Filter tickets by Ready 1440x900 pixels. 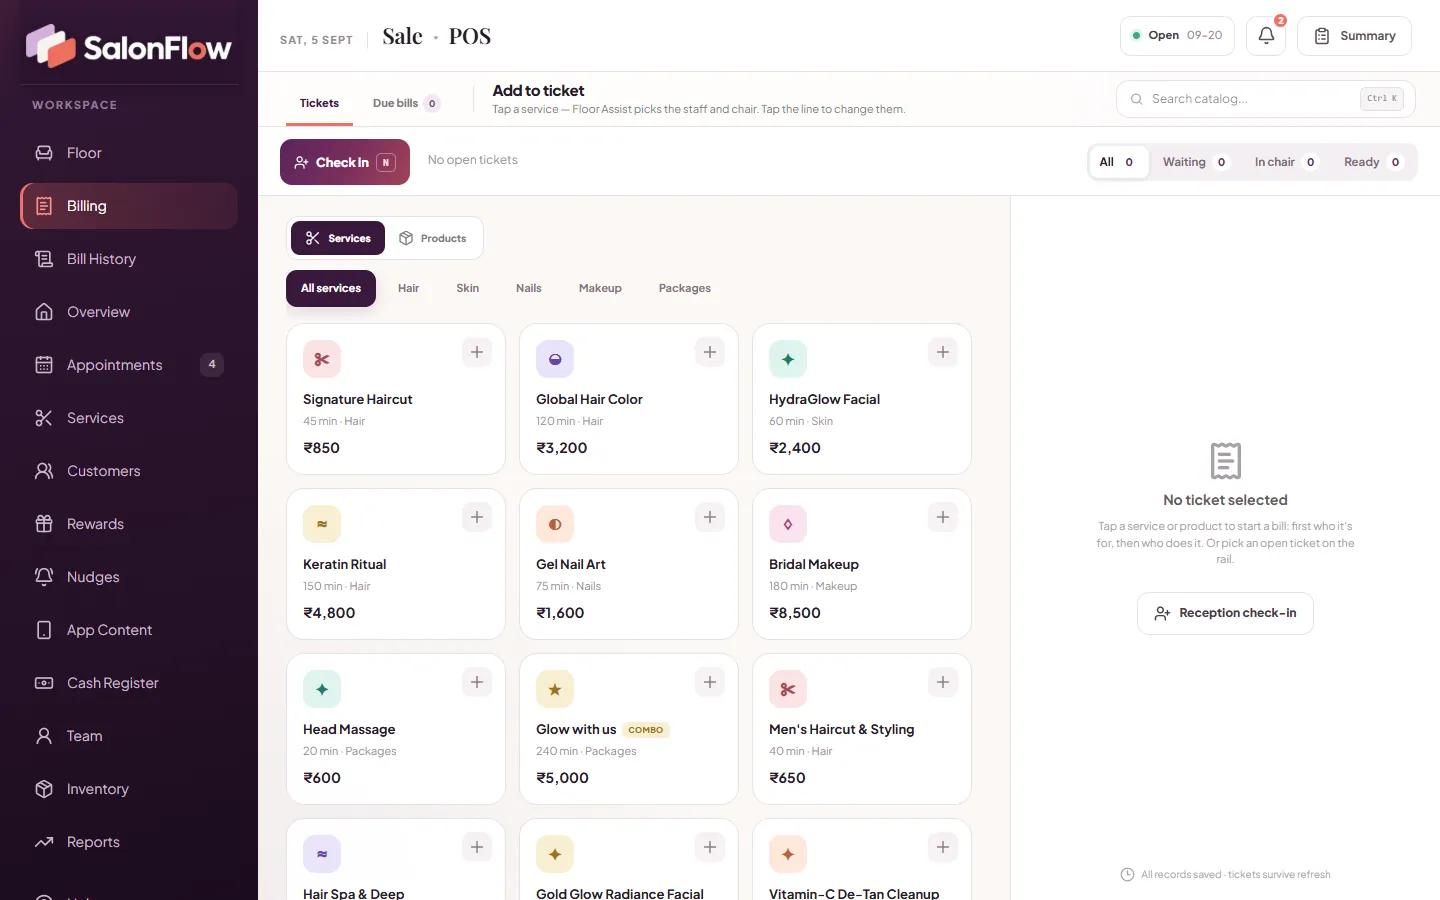tap(1373, 162)
